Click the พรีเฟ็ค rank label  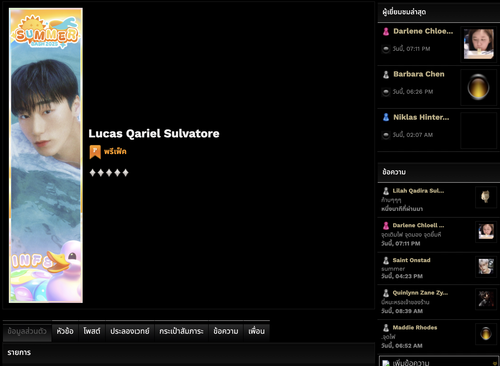[115, 152]
